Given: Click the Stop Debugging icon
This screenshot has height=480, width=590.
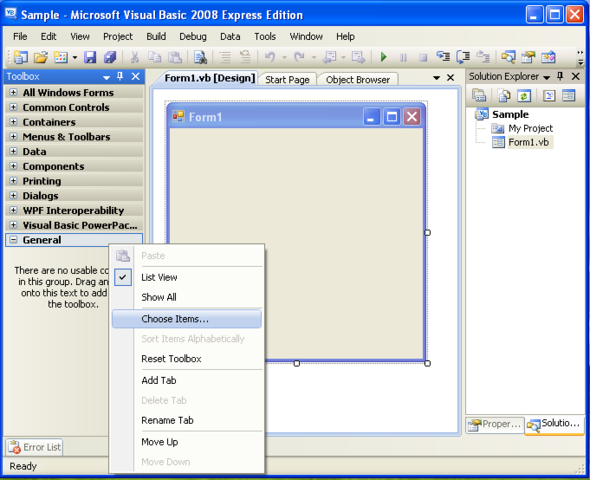Looking at the screenshot, I should [423, 58].
